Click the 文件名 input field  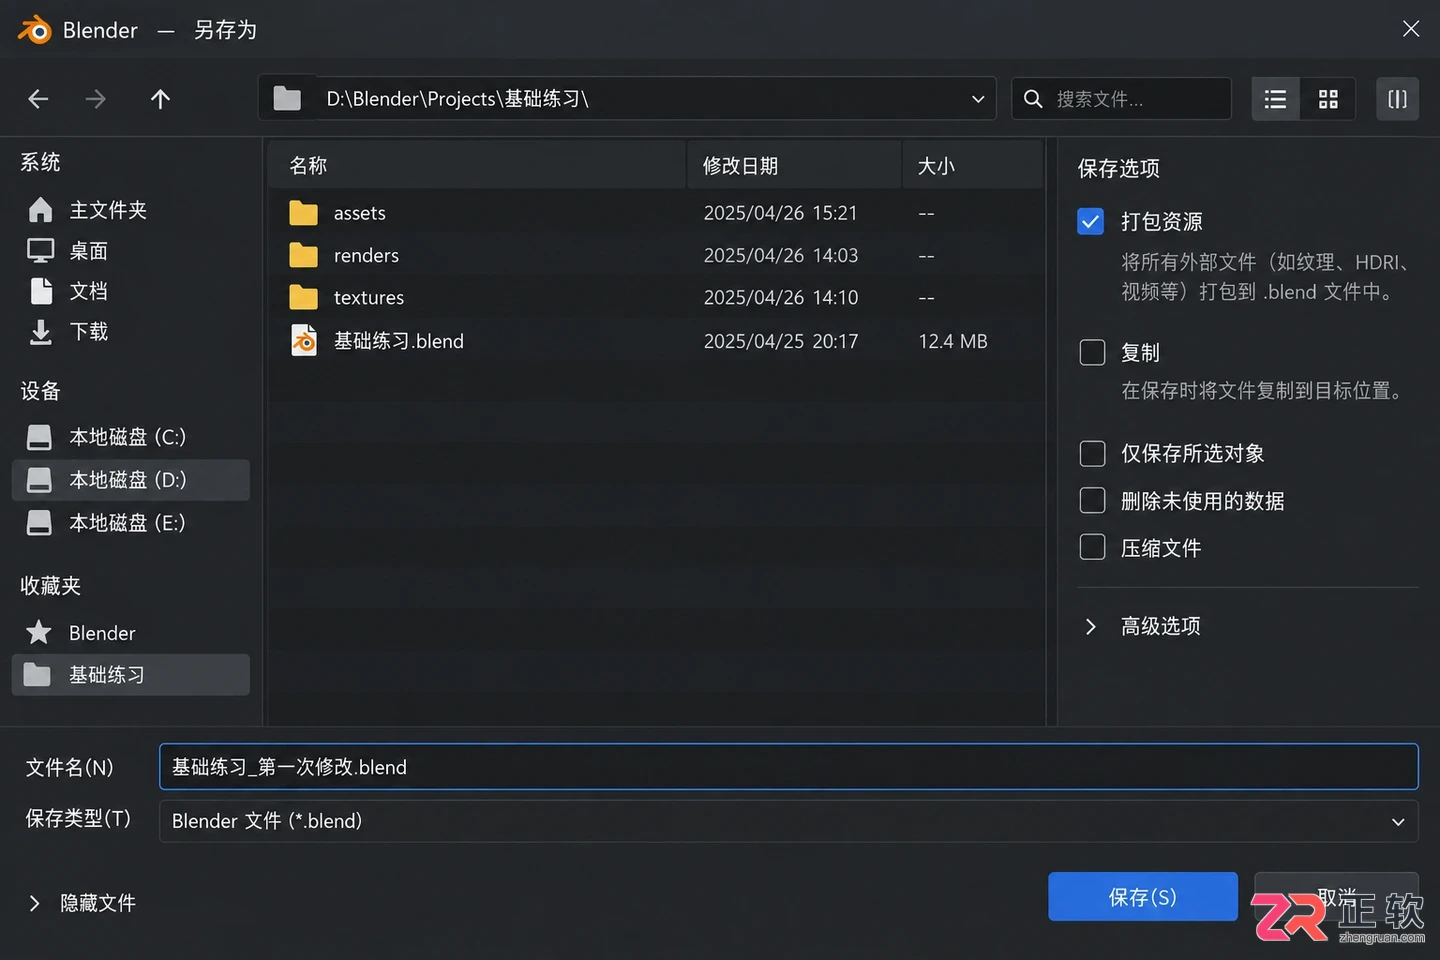pos(788,767)
